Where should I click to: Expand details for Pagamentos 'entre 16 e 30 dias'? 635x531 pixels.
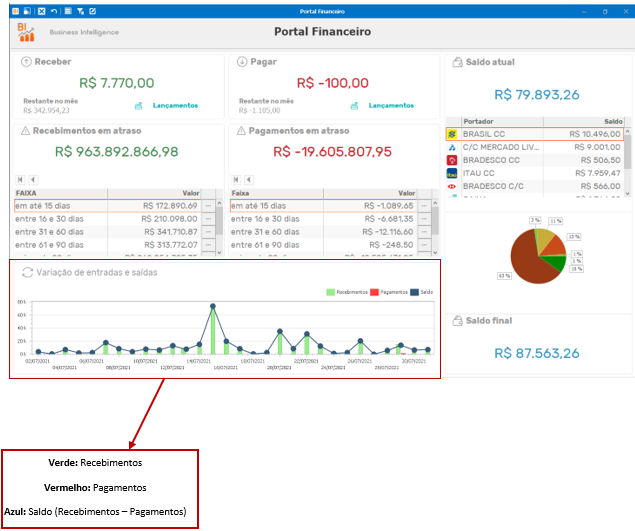click(424, 219)
